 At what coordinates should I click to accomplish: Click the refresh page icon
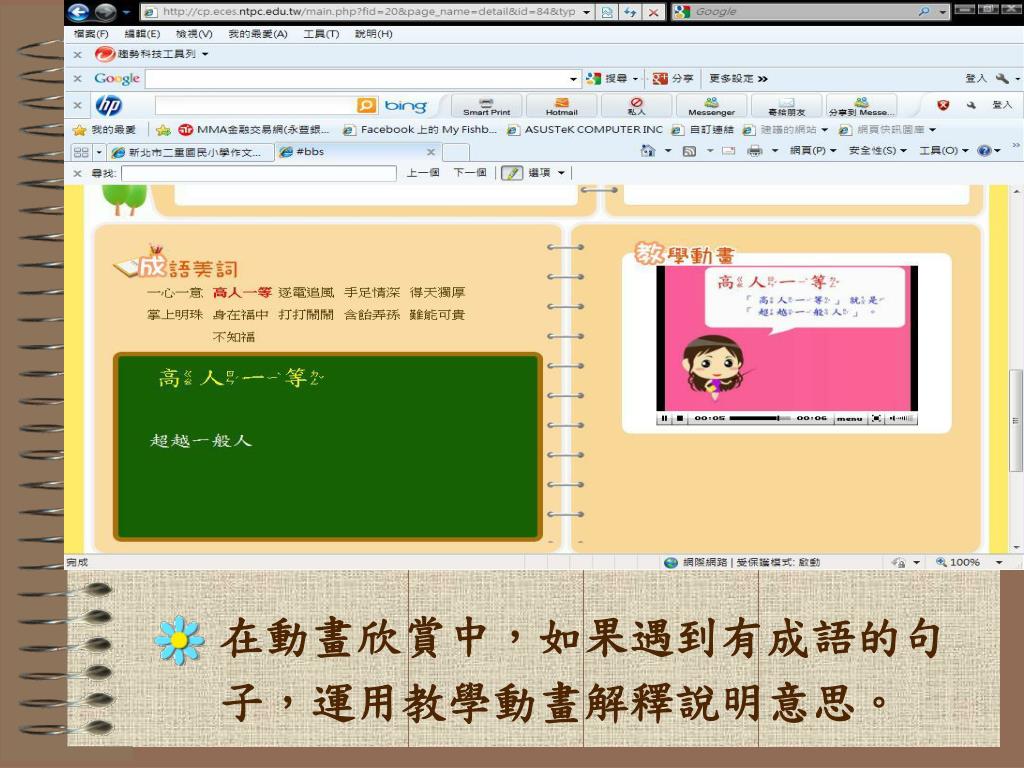click(630, 12)
